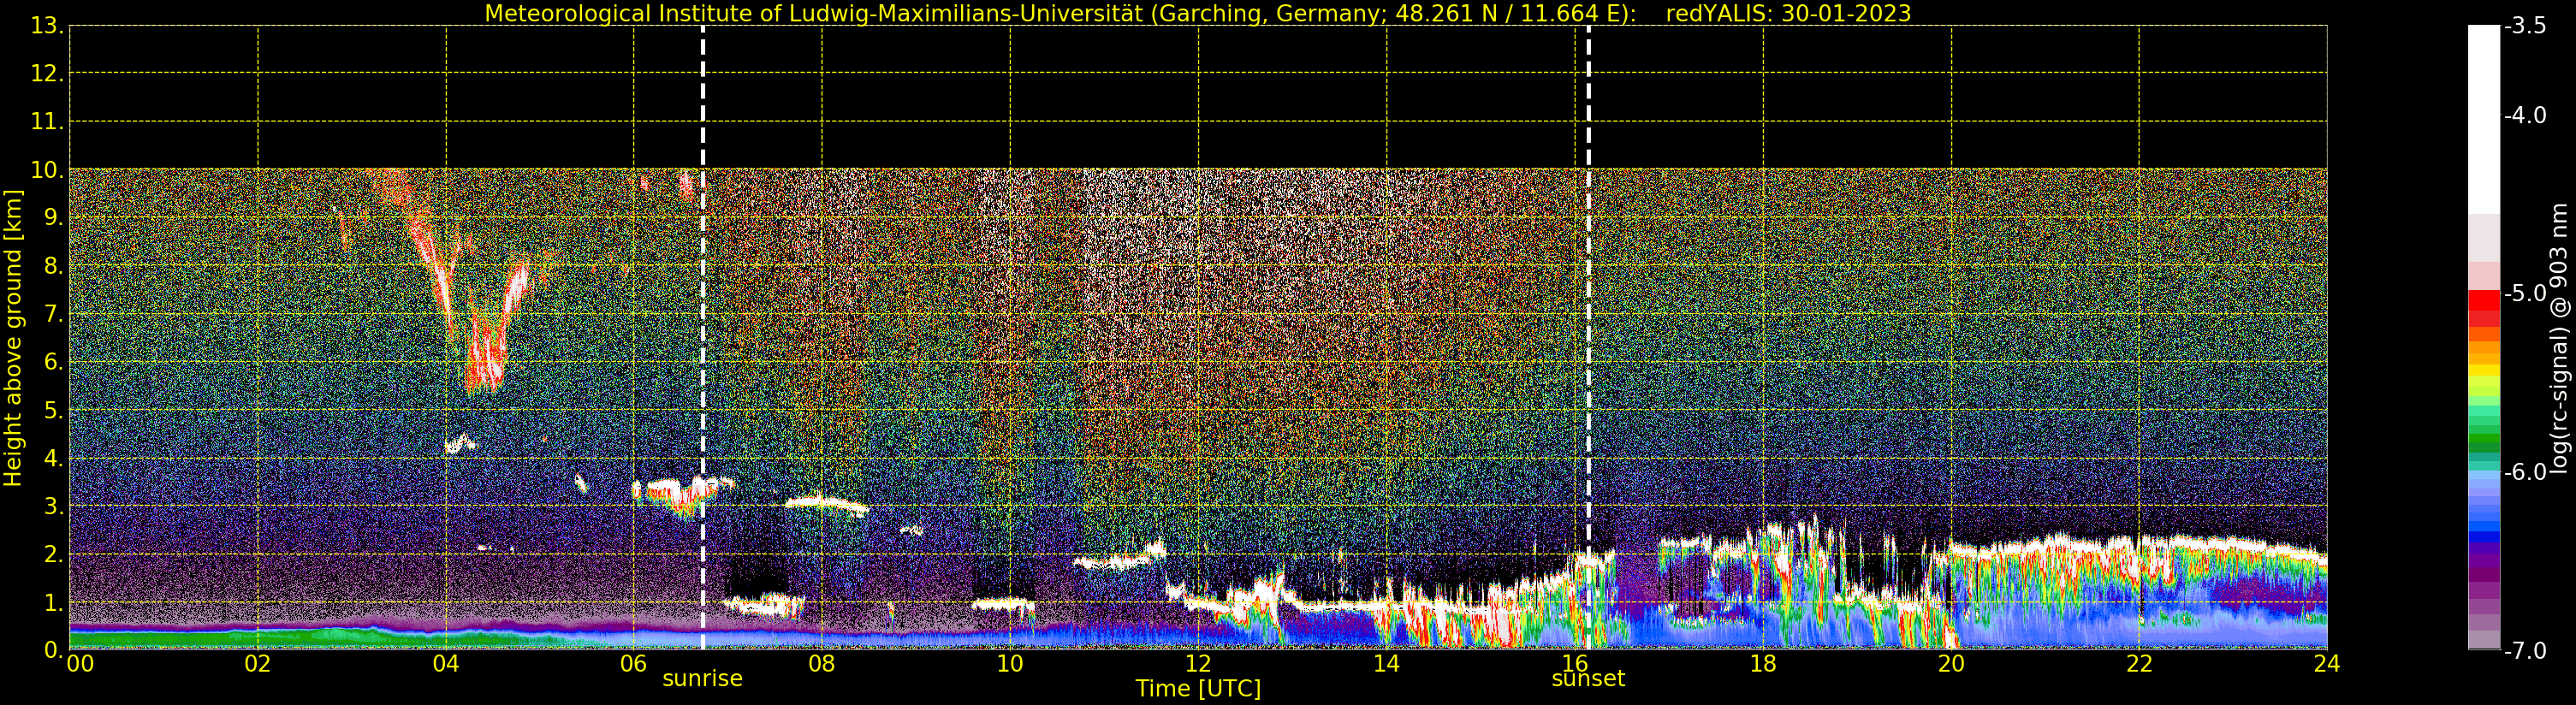The image size is (2576, 705).
Task: Click the white dashed sunrise marker line
Action: tap(703, 338)
